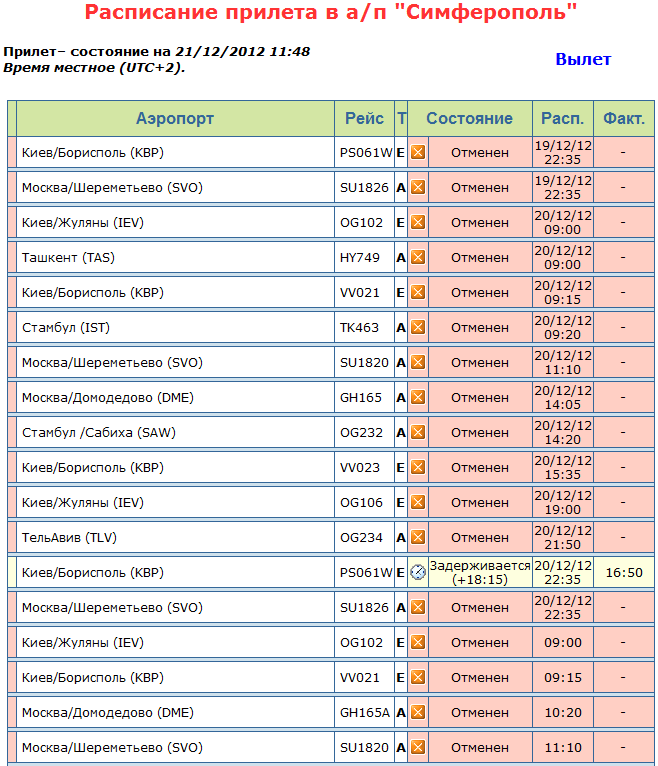Click the cancelled icon for flight TK463
Image resolution: width=658 pixels, height=766 pixels.
coord(418,327)
